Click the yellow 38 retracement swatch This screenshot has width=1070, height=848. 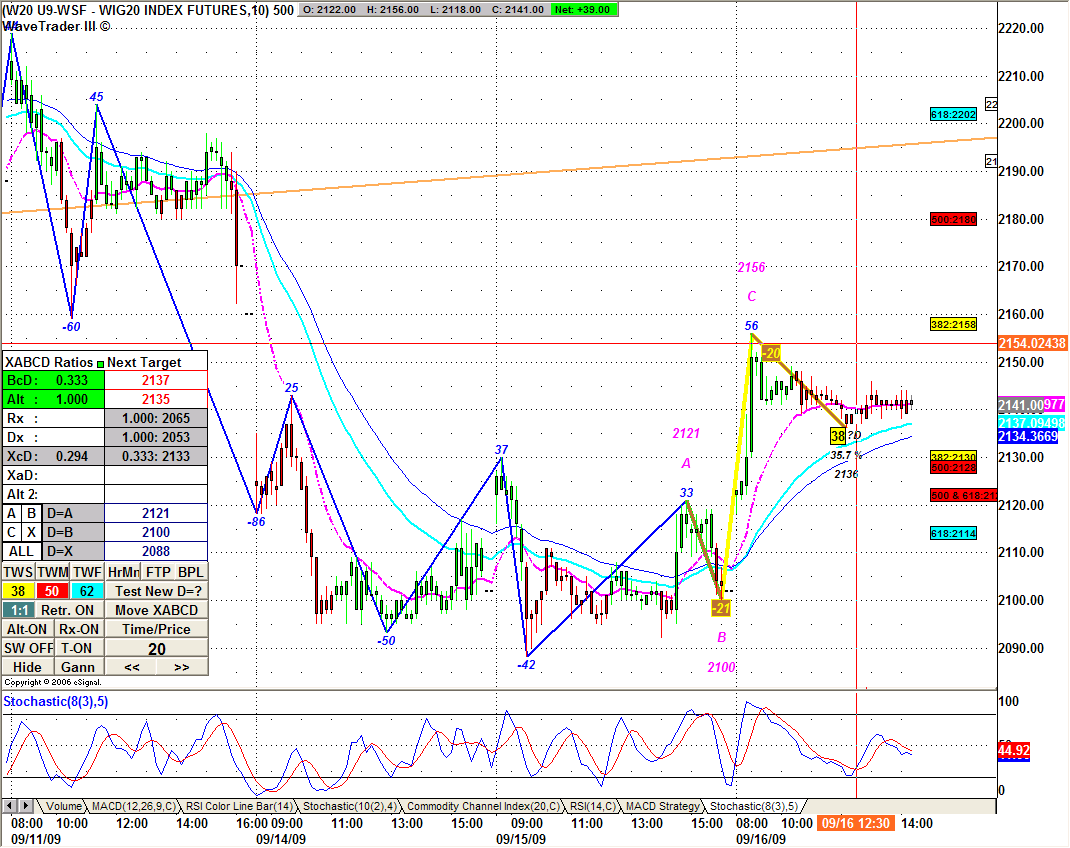tap(18, 591)
